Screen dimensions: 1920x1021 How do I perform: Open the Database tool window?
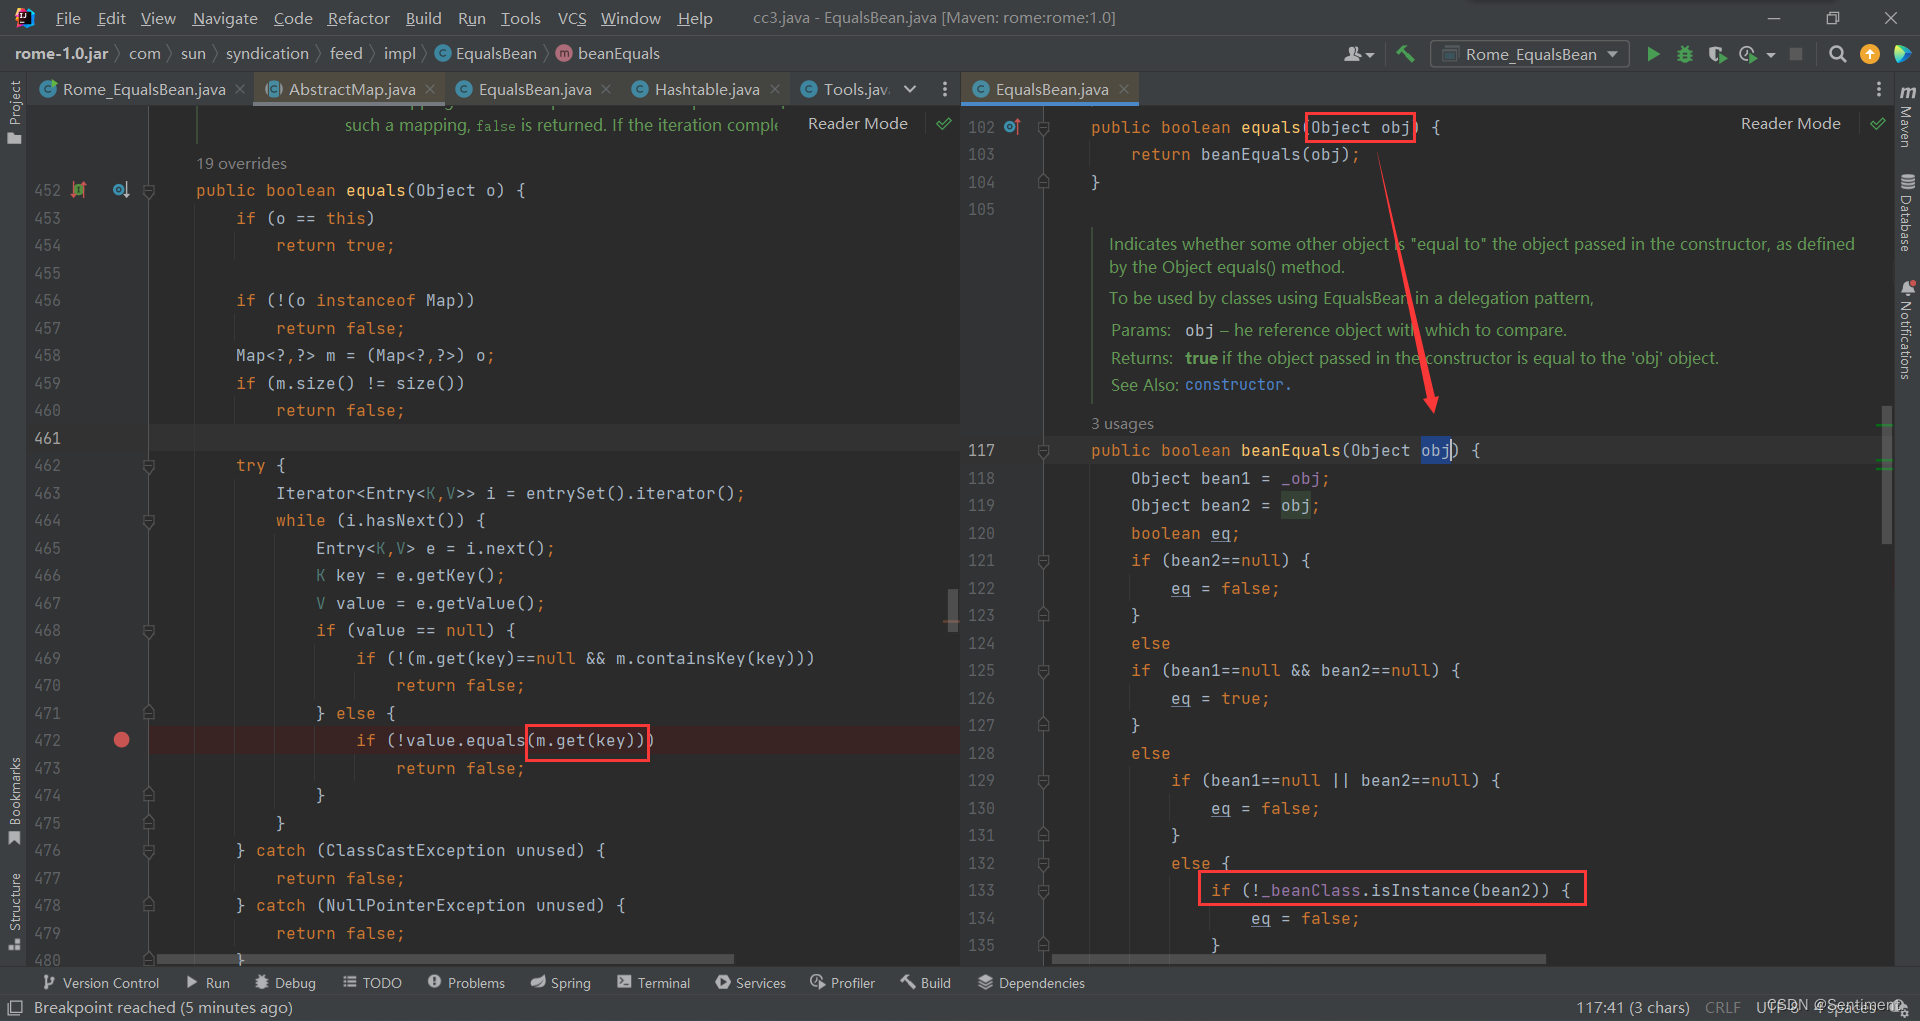(1907, 212)
